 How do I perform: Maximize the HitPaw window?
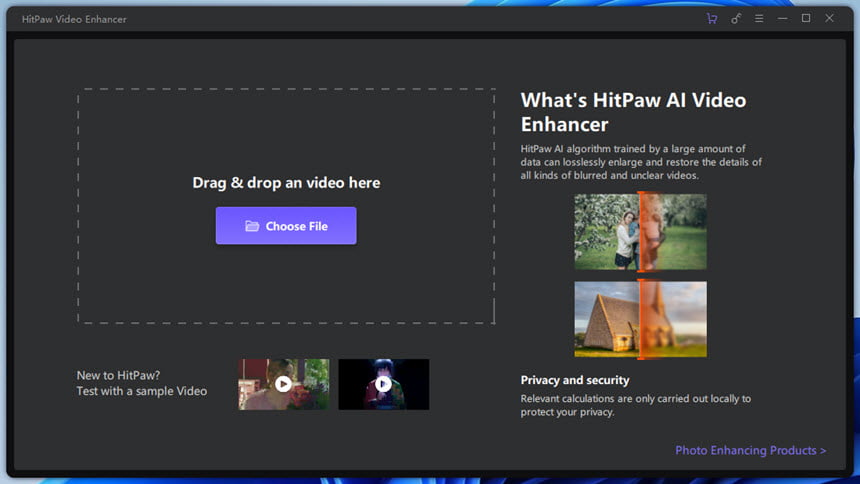(x=806, y=18)
